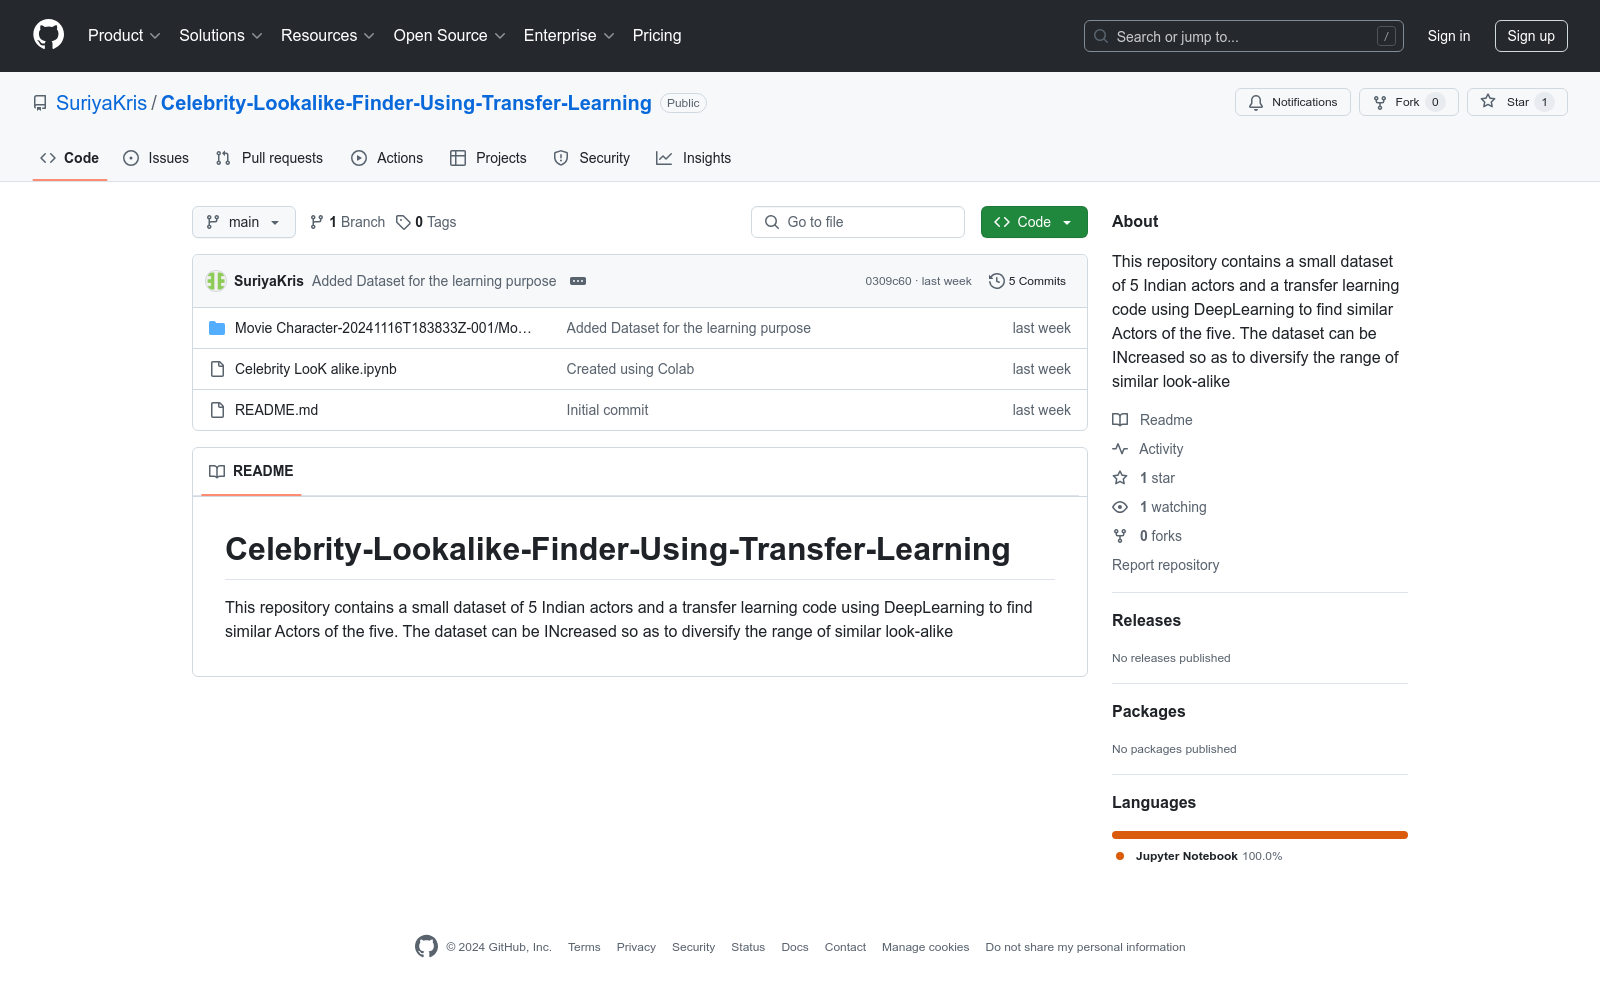
Task: Click the bell icon in Notifications button
Action: (x=1256, y=102)
